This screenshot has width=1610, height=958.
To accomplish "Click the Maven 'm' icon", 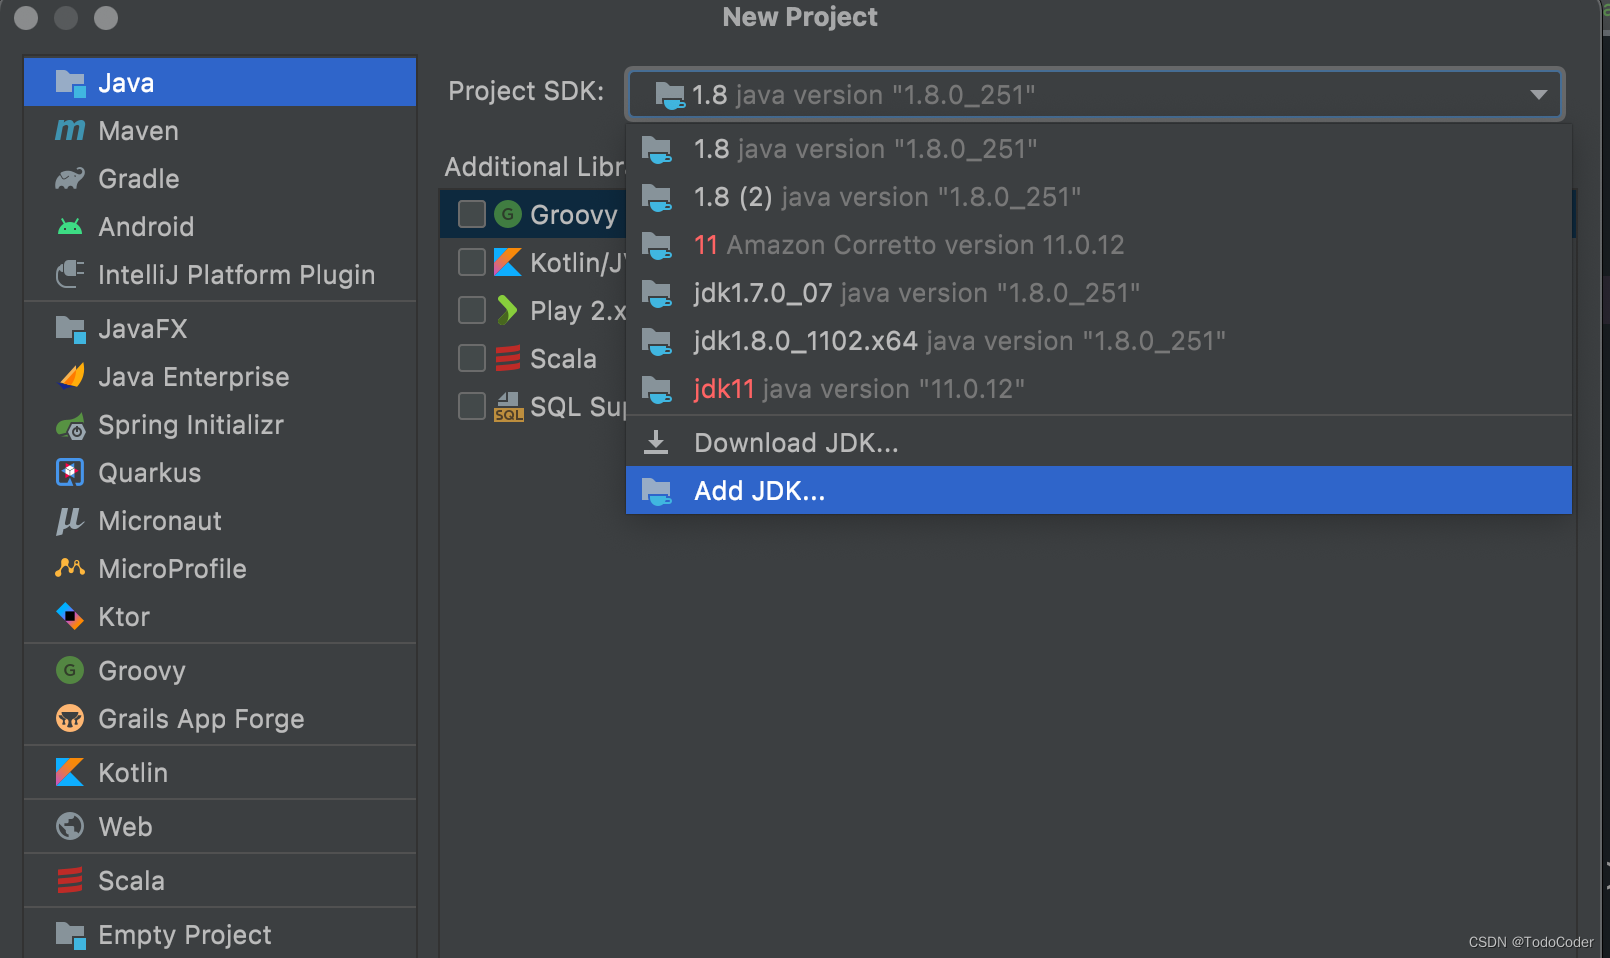I will [x=70, y=131].
